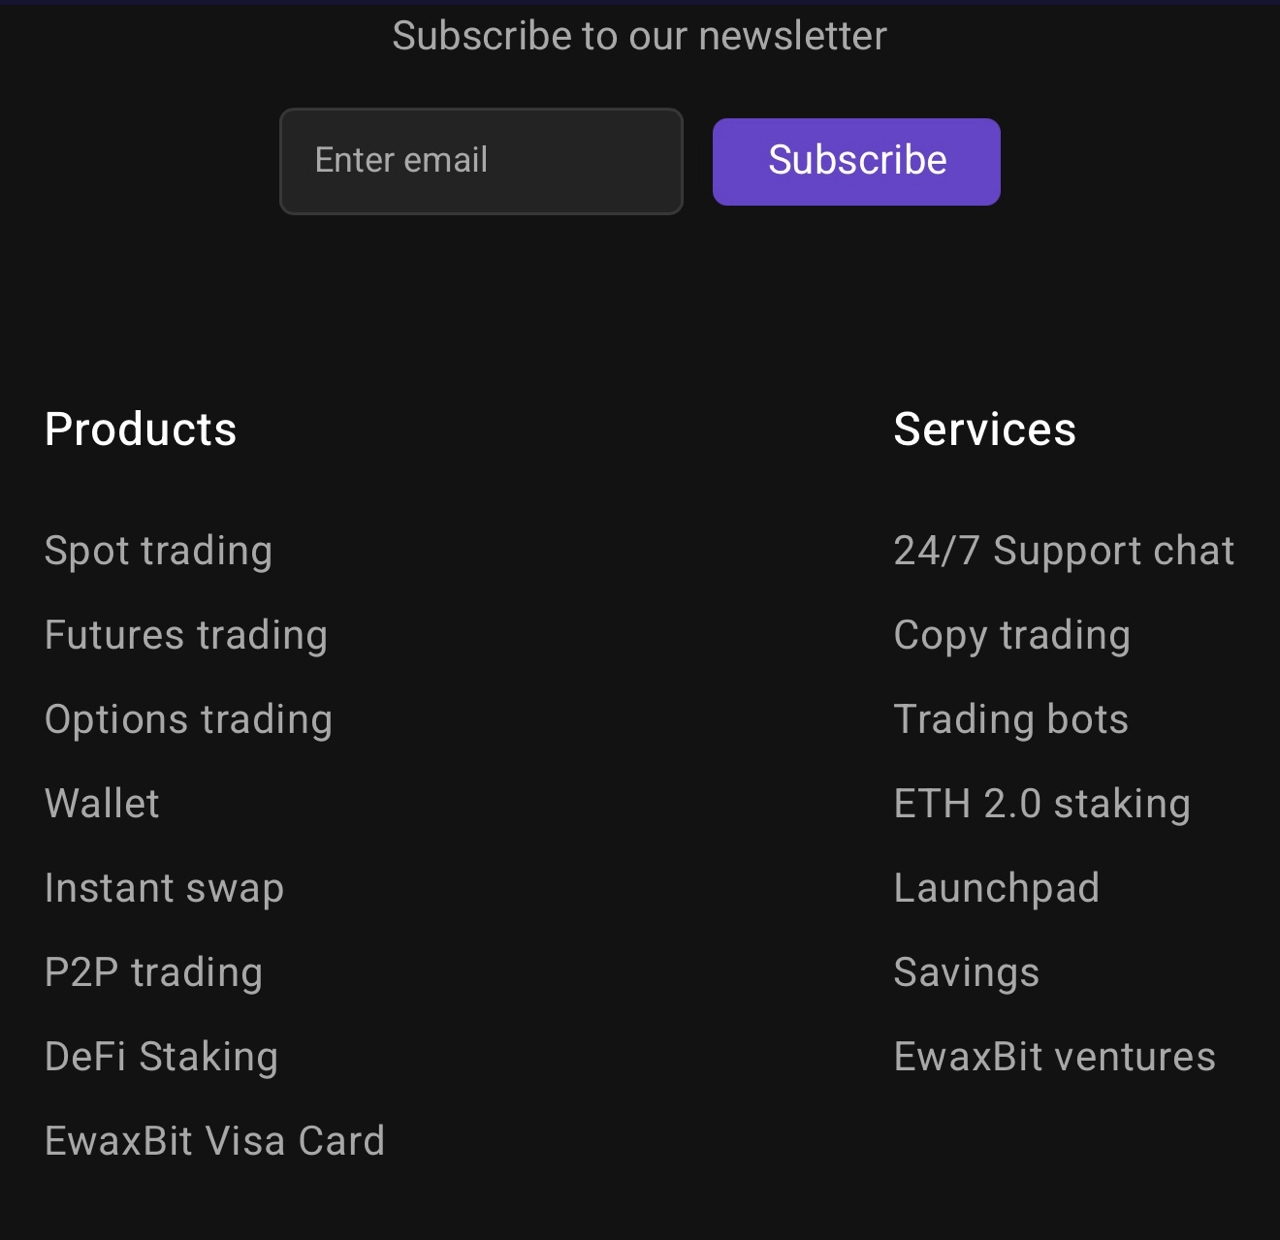Open ETH 2.0 staking page
The width and height of the screenshot is (1280, 1240).
[x=1042, y=803]
